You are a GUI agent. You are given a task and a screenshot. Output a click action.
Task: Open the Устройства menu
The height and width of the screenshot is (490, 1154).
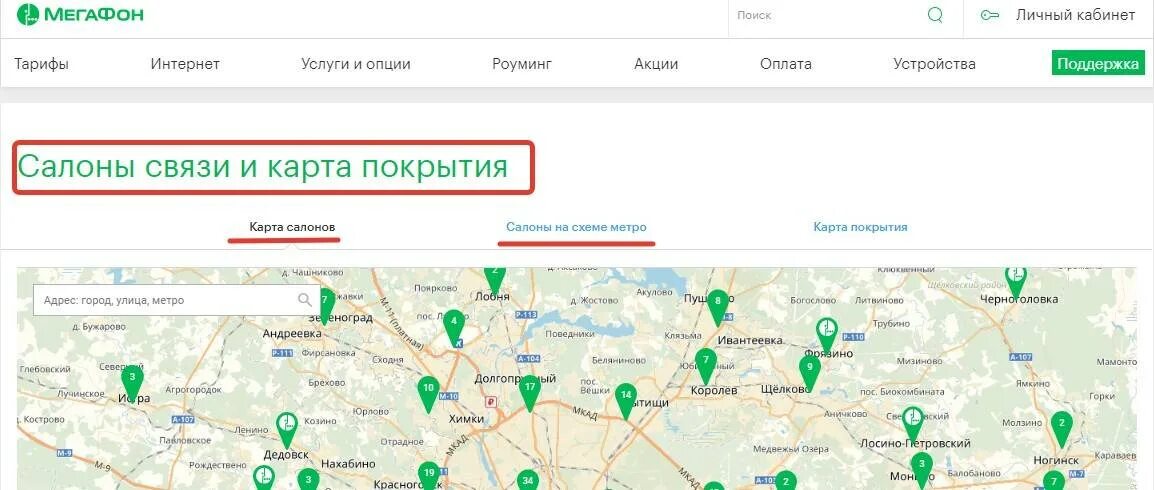(935, 64)
